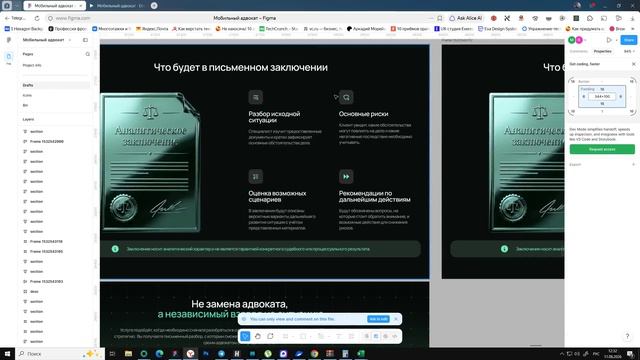This screenshot has height=360, width=640.
Task: Open the Figma main menu logo
Action: click(9, 40)
